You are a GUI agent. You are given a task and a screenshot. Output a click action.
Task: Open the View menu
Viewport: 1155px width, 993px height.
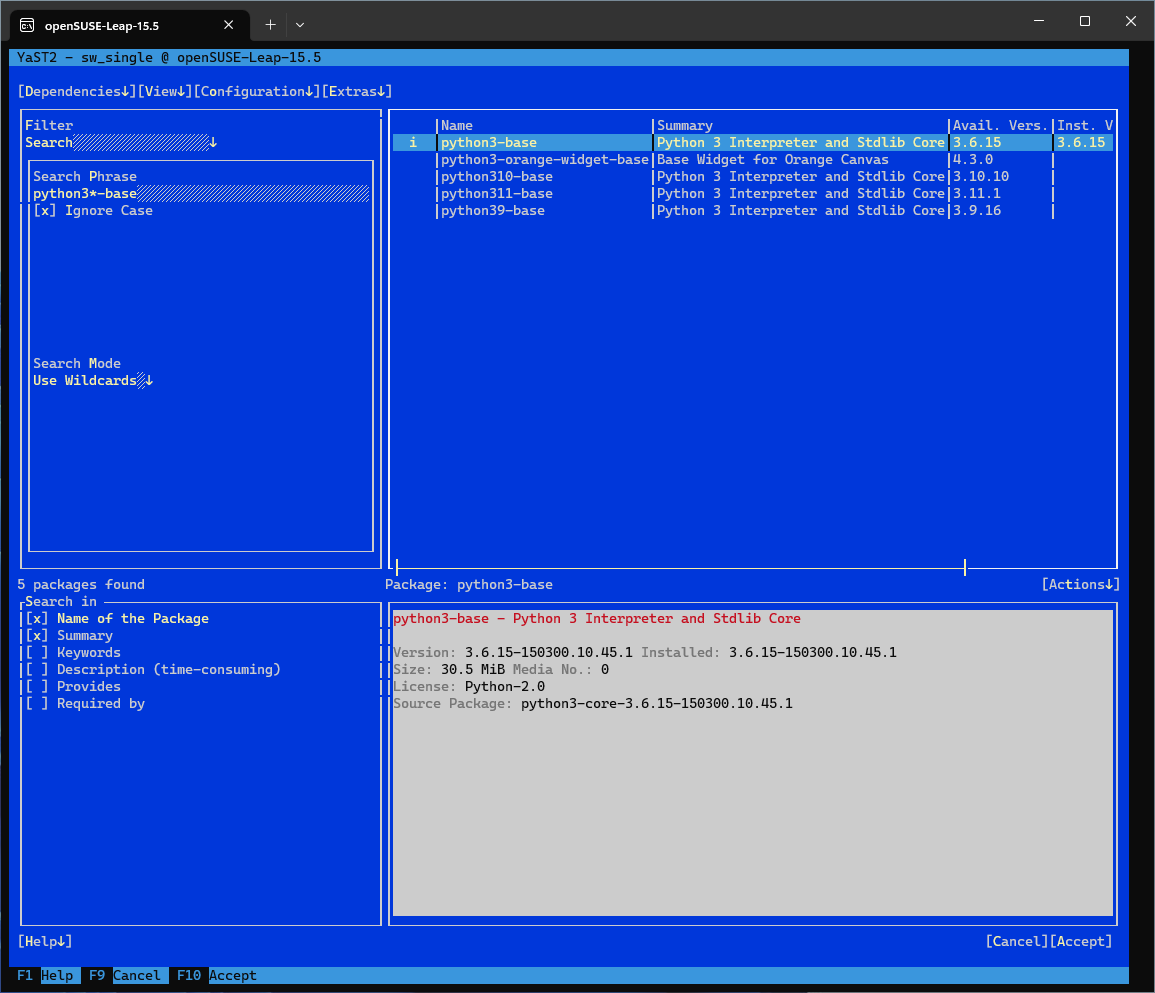[165, 91]
